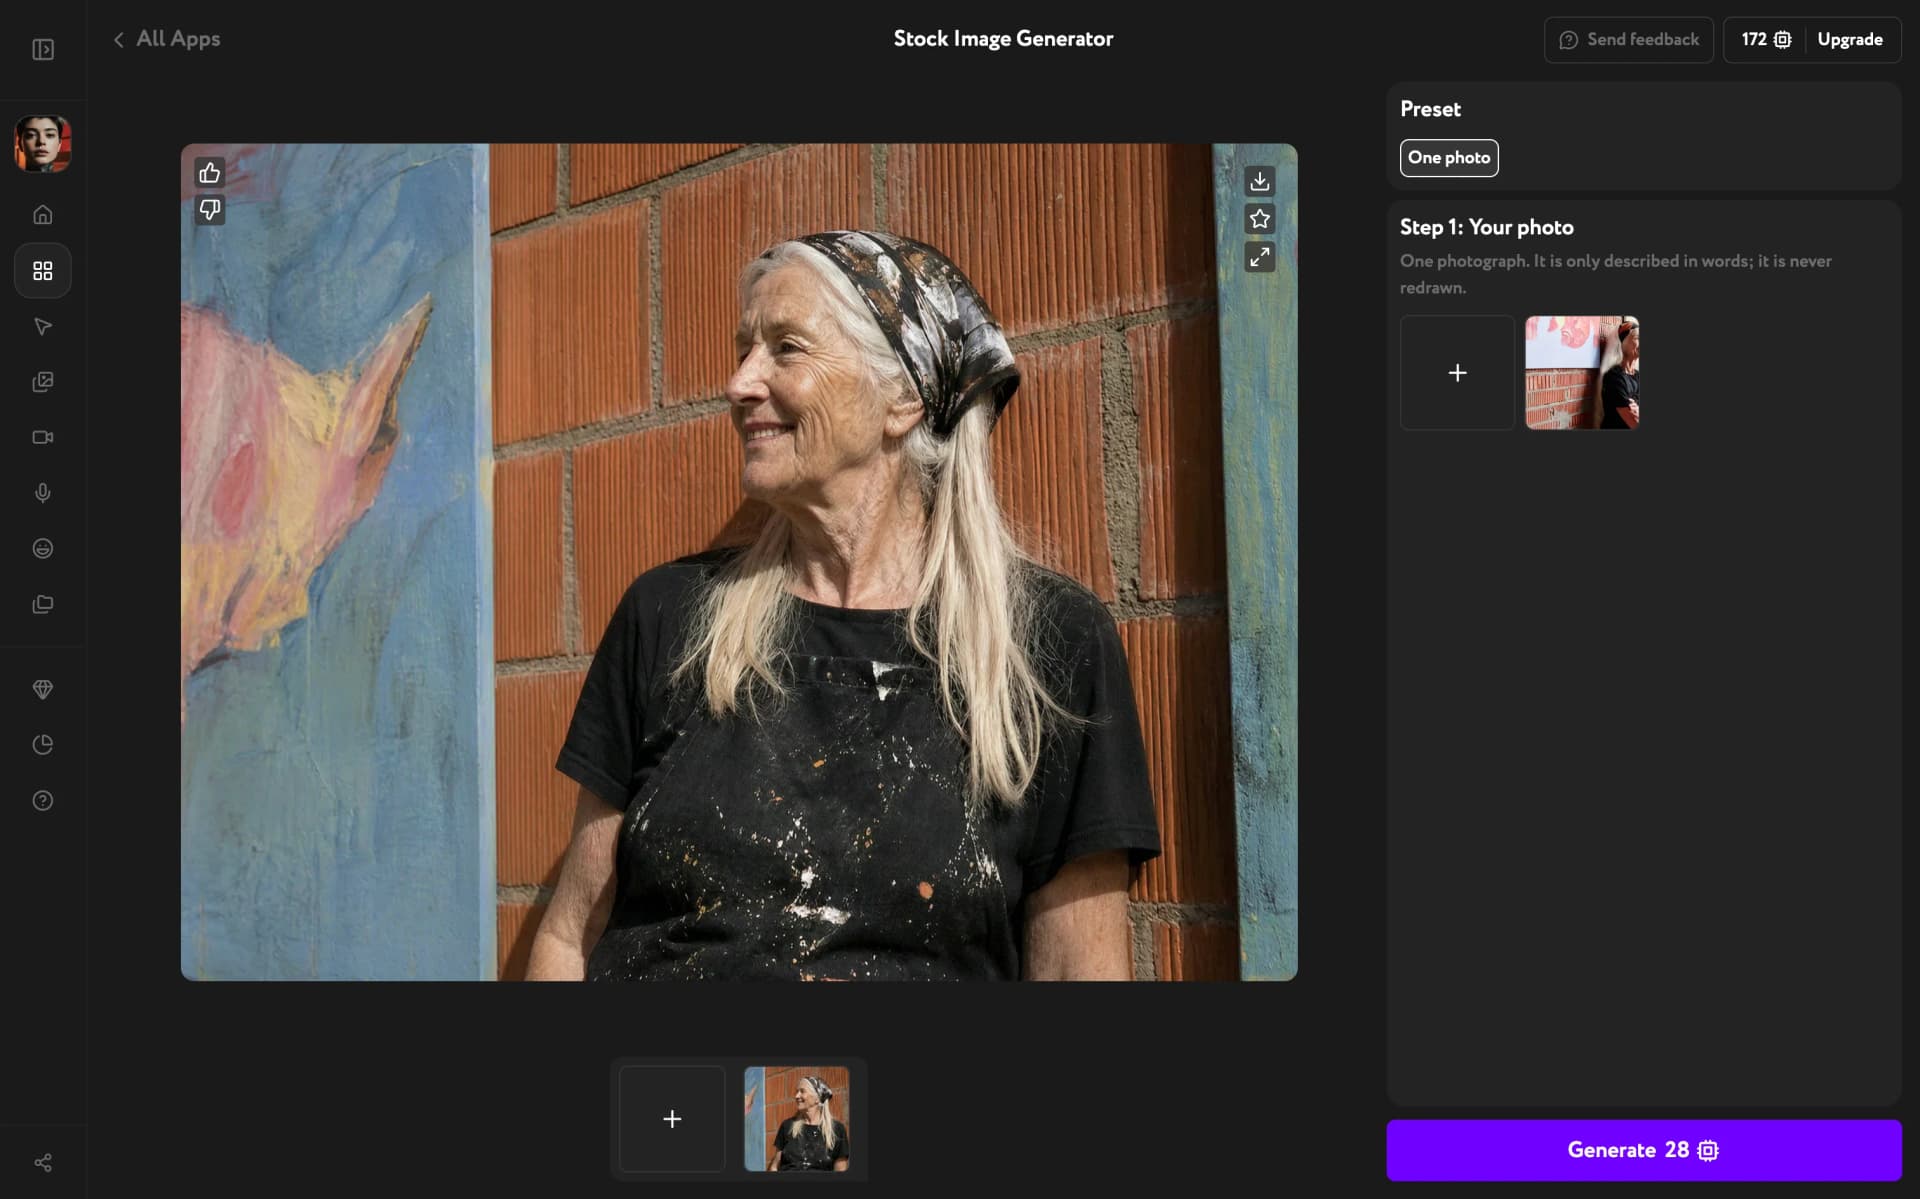Screen dimensions: 1920x1199
Task: Open the diamond premium sidebar icon
Action: [43, 689]
